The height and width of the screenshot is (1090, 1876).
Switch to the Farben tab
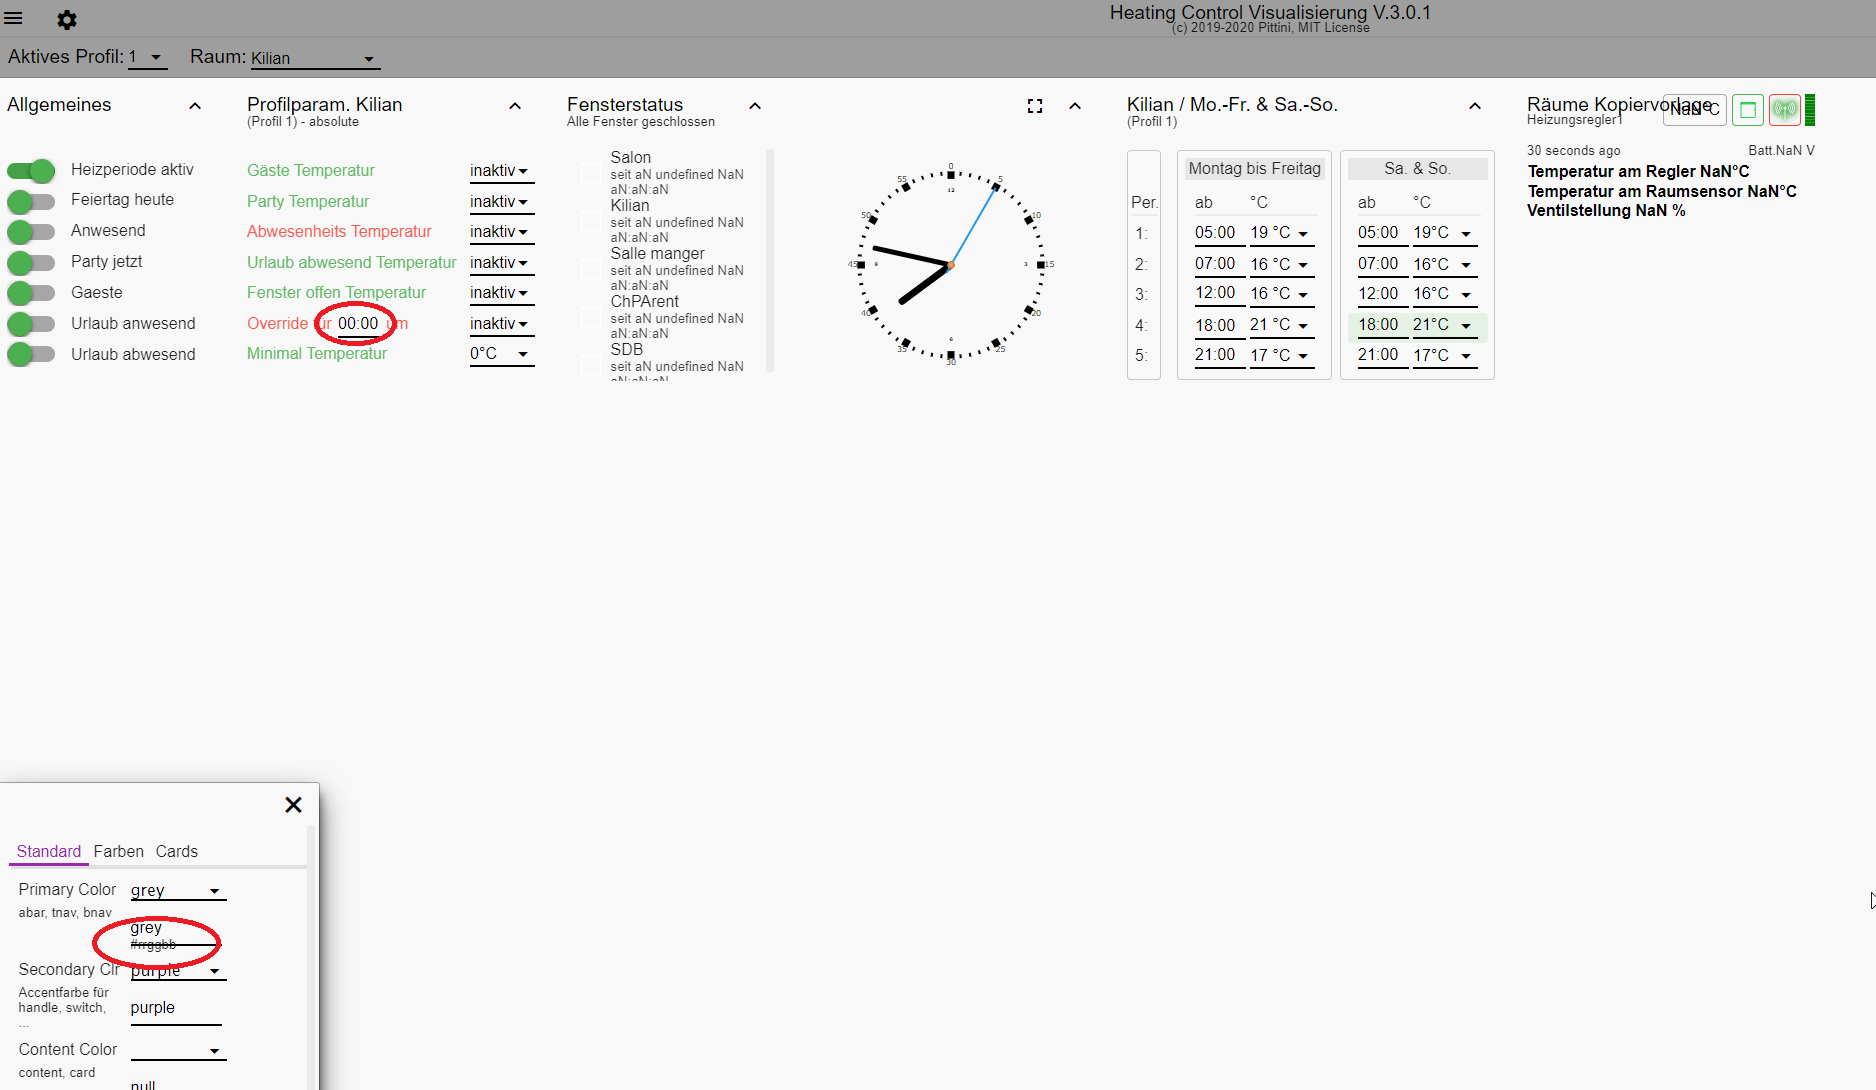(x=118, y=851)
